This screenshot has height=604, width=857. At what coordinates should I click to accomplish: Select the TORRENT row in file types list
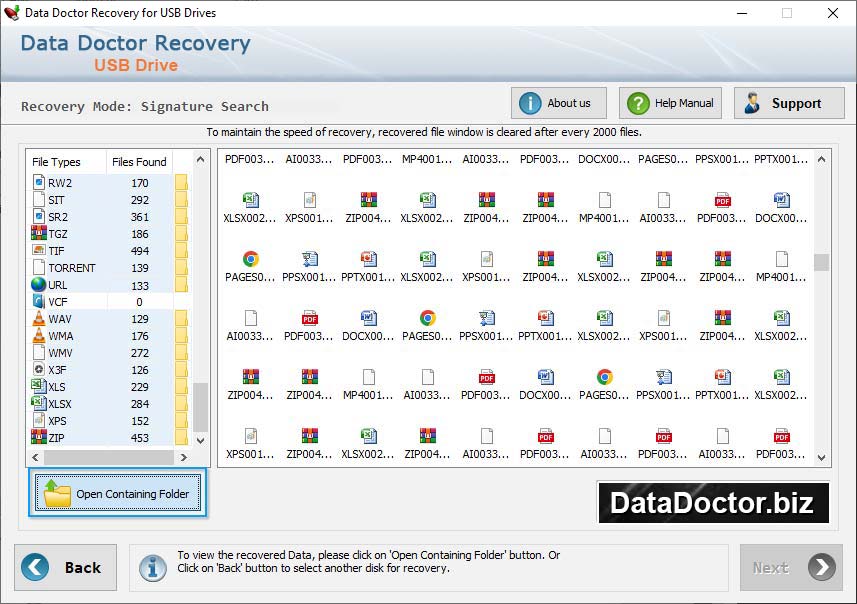coord(72,268)
